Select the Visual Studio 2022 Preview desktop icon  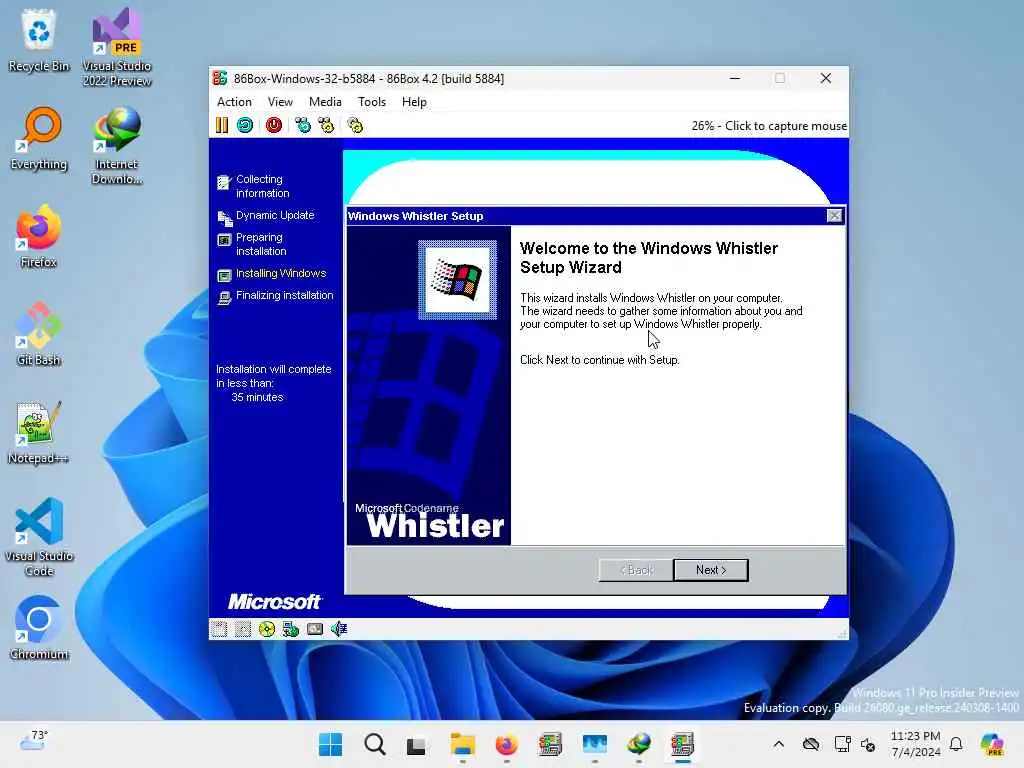117,47
